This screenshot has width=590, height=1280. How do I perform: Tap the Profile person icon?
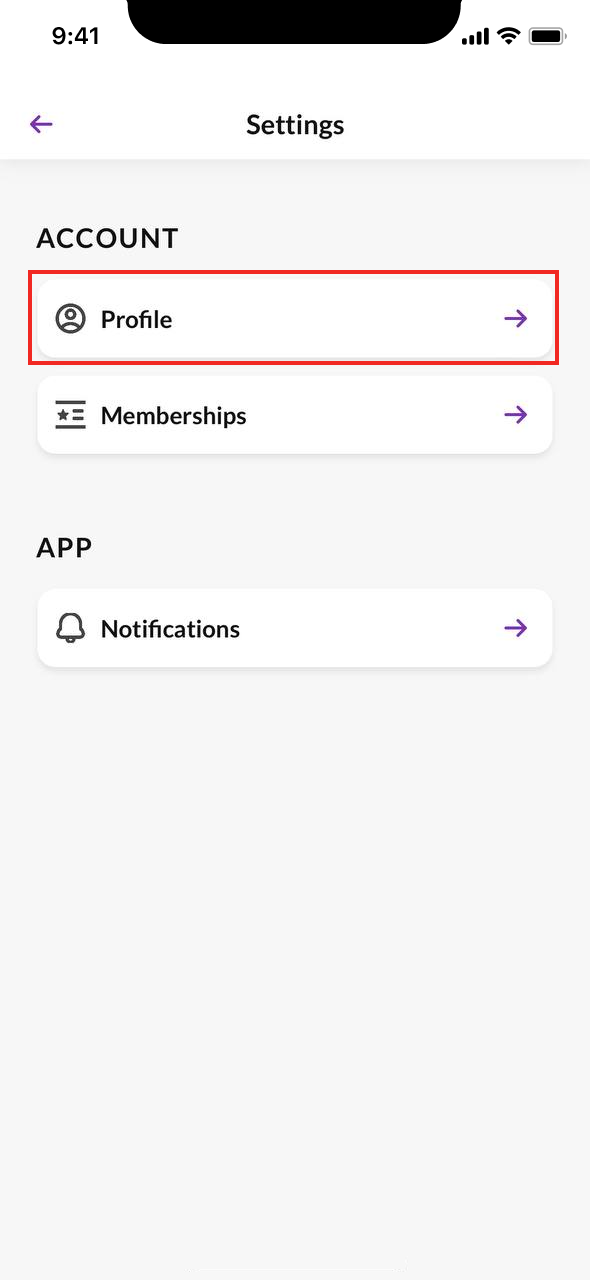pos(70,319)
